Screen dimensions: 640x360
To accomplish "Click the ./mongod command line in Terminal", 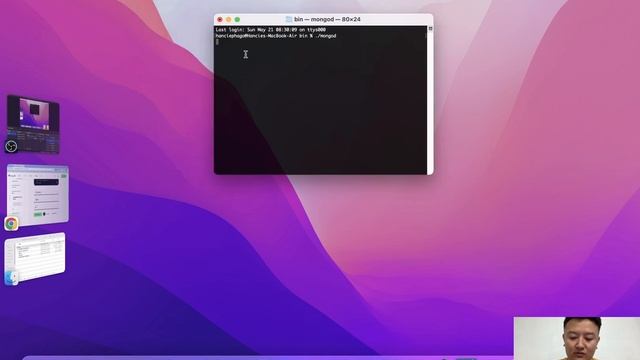I will [276, 36].
